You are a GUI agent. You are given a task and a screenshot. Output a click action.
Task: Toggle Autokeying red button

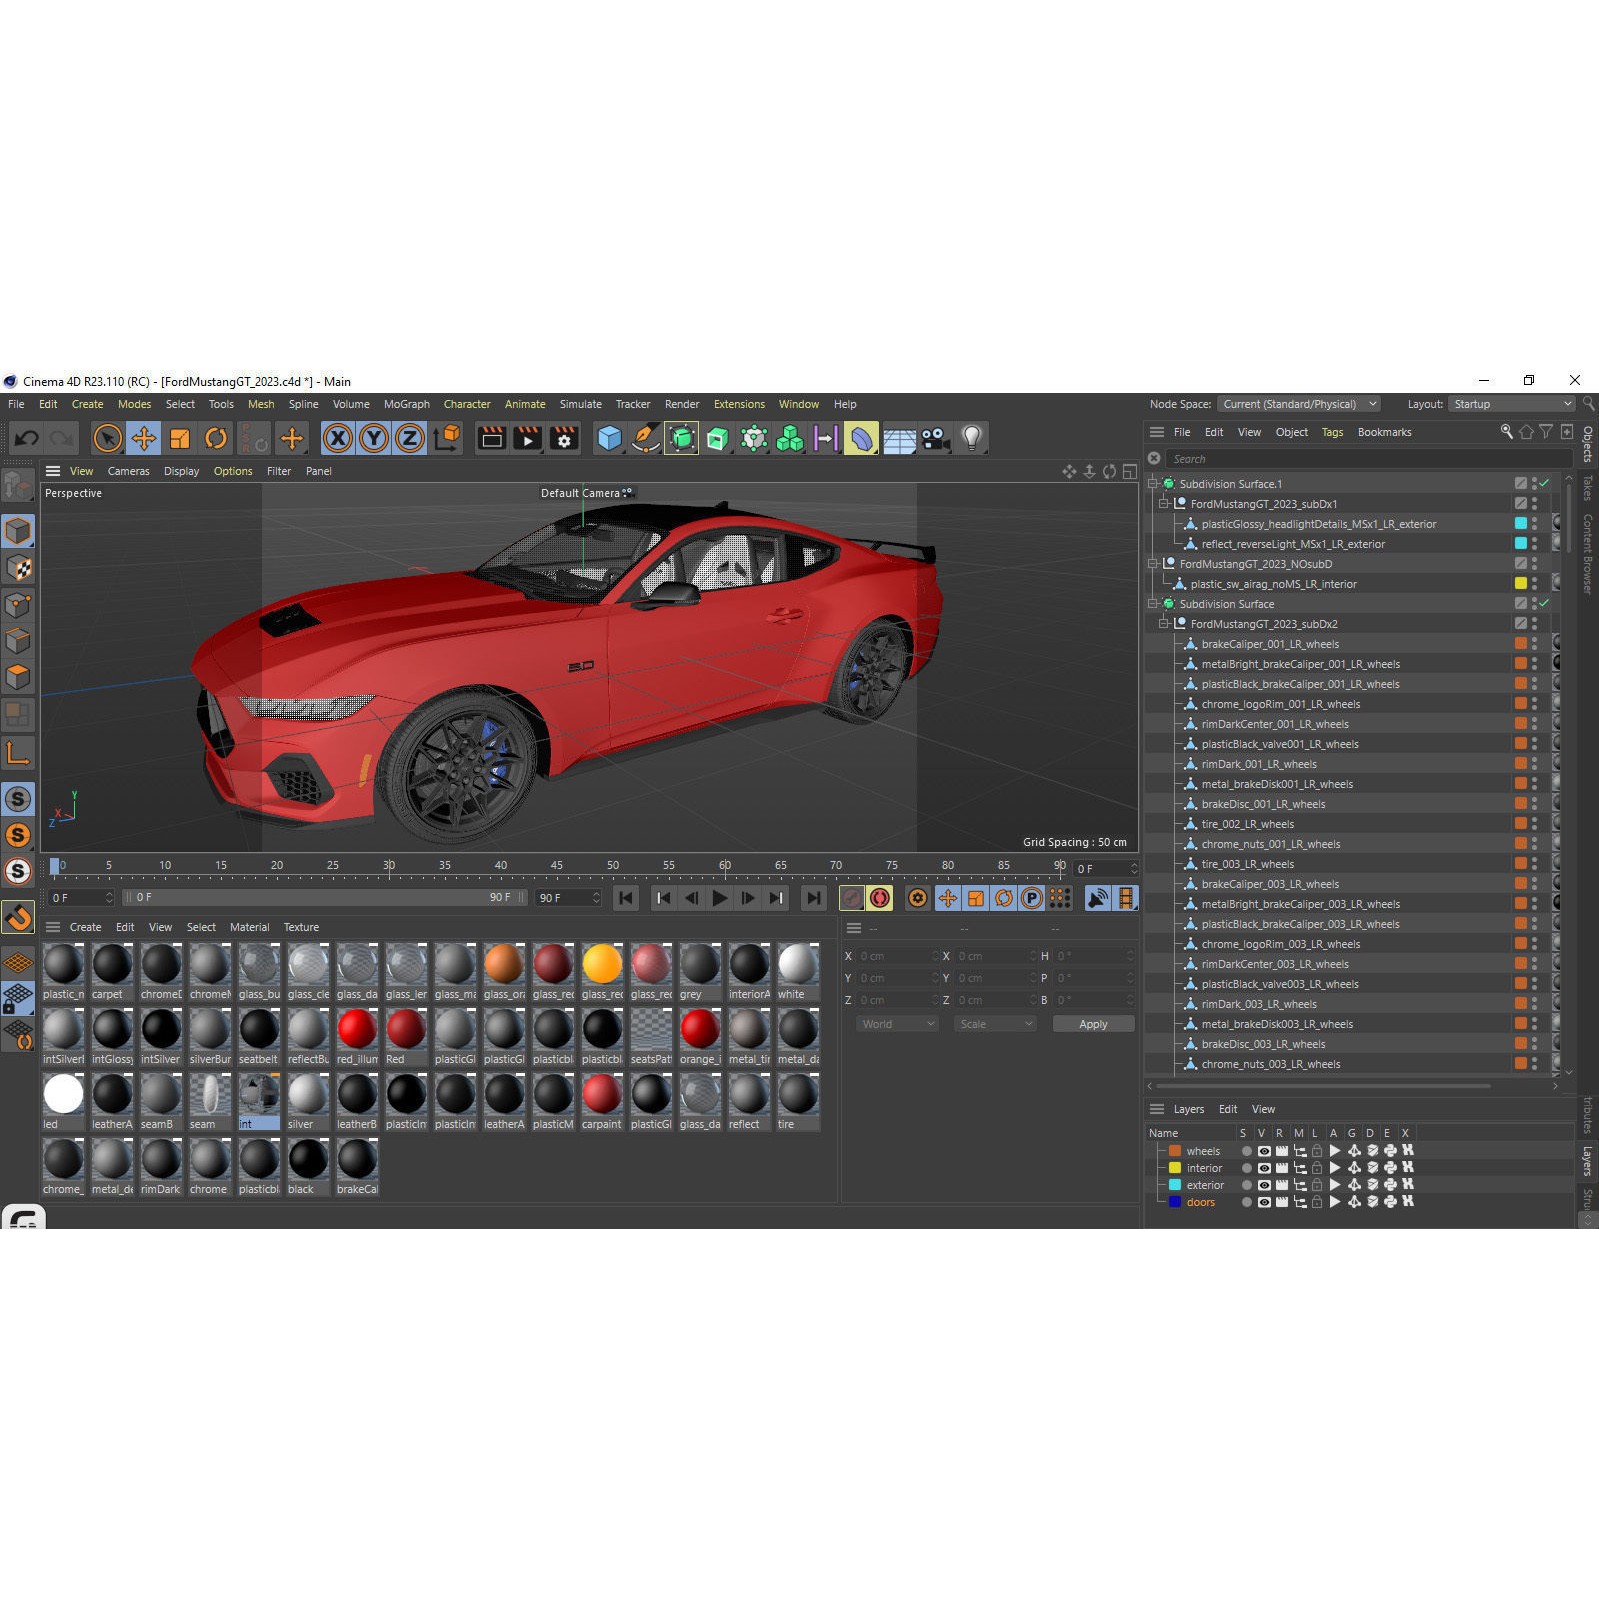tap(880, 898)
